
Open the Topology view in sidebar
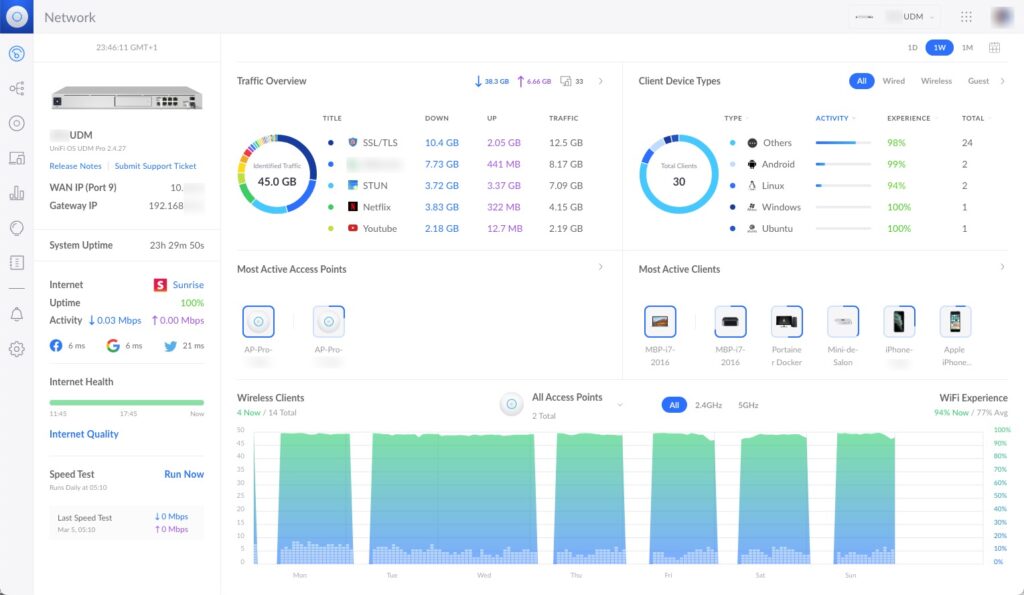(17, 89)
